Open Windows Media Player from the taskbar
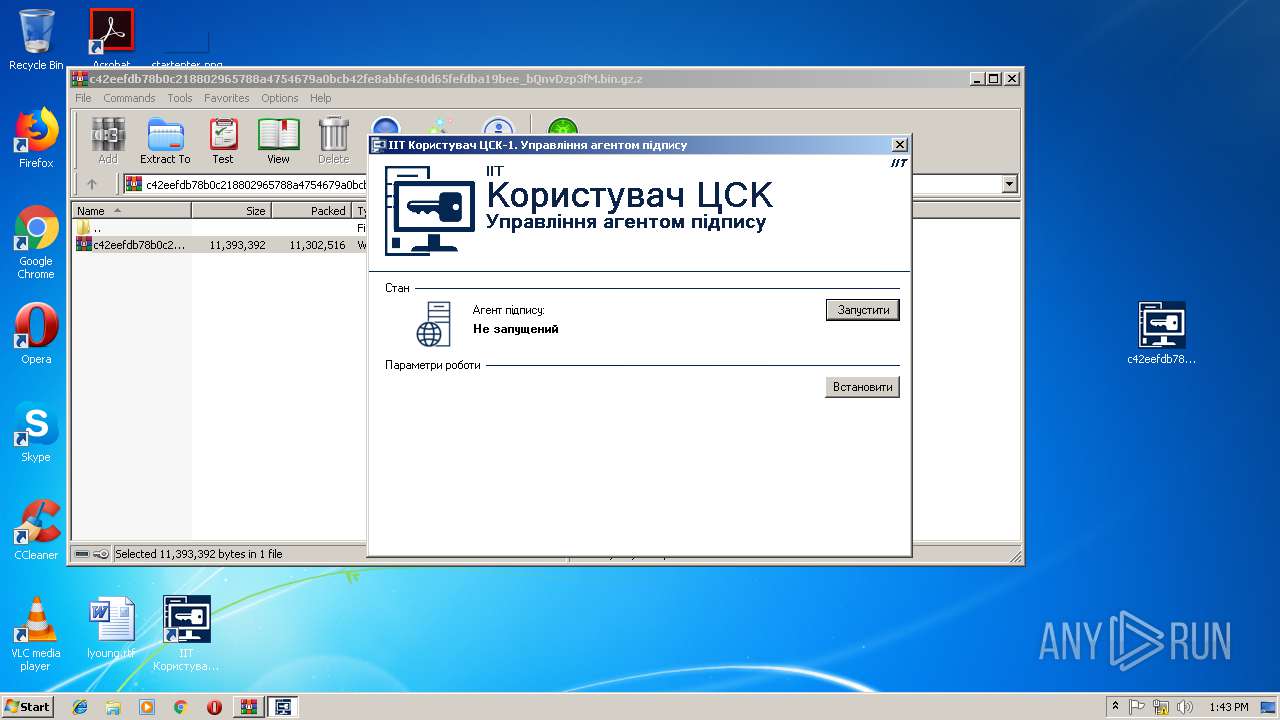This screenshot has height=720, width=1280. click(x=147, y=707)
